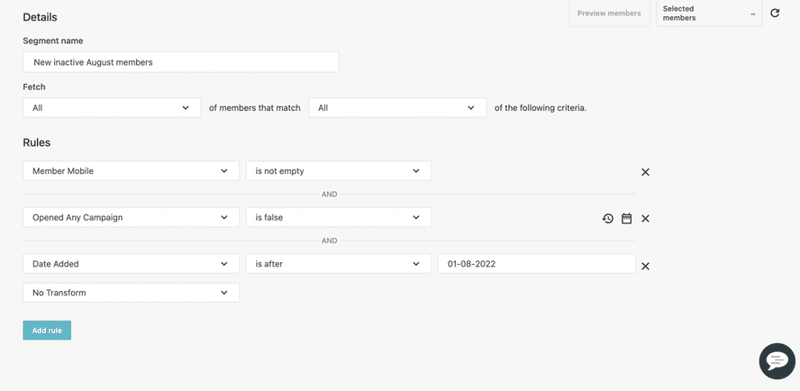This screenshot has width=800, height=391.
Task: Change the 'is after' operator dropdown
Action: (339, 264)
